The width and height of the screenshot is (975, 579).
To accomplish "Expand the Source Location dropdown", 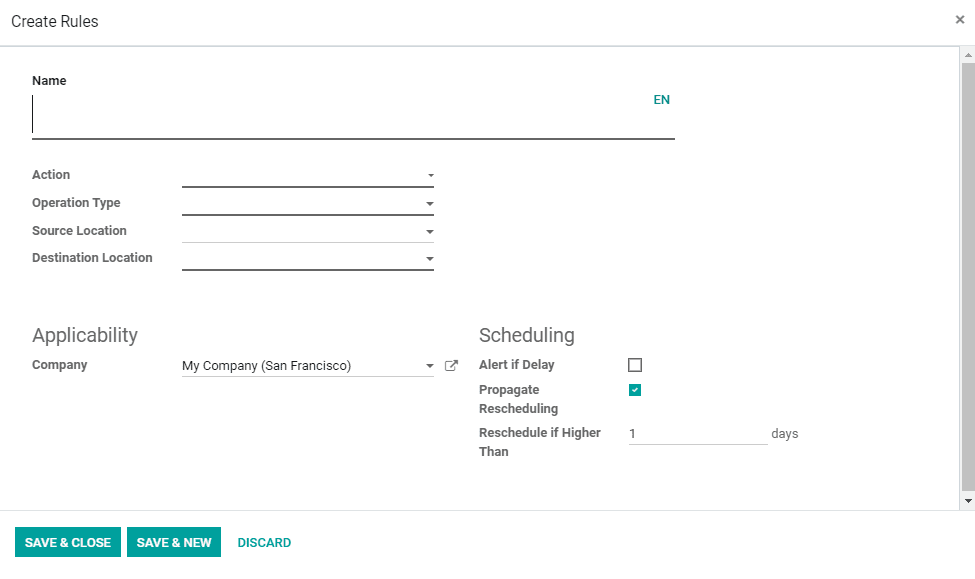I will coord(430,232).
